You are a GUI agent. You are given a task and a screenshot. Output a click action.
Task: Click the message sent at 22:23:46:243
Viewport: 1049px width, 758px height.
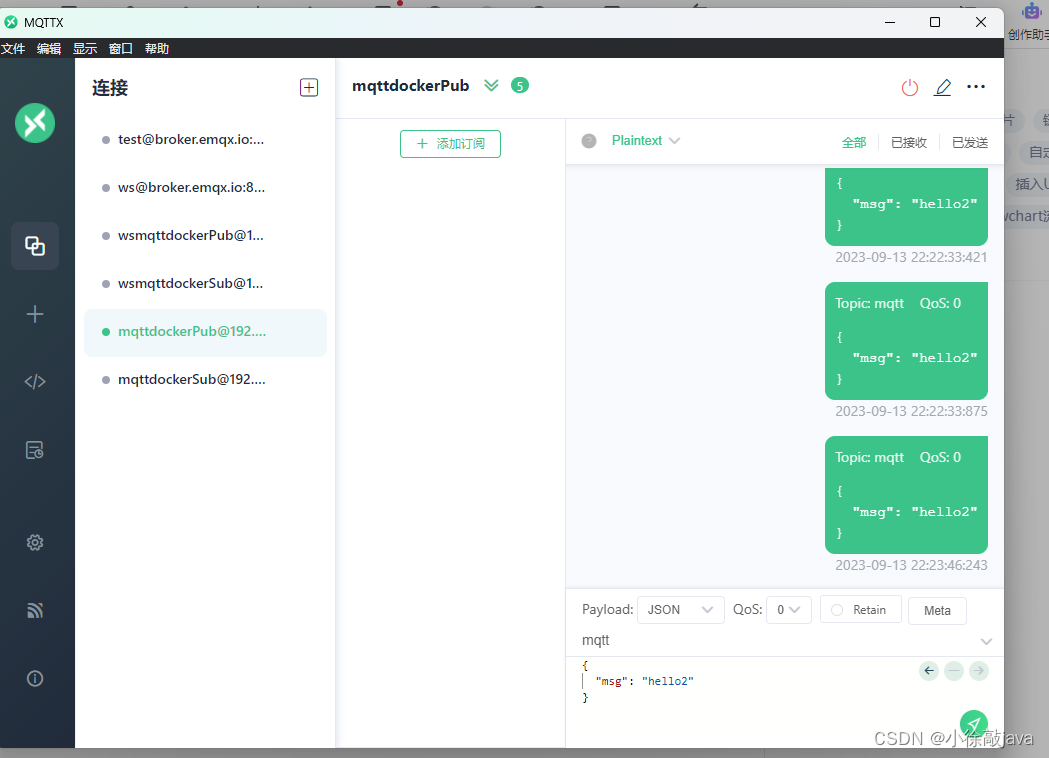click(x=907, y=495)
